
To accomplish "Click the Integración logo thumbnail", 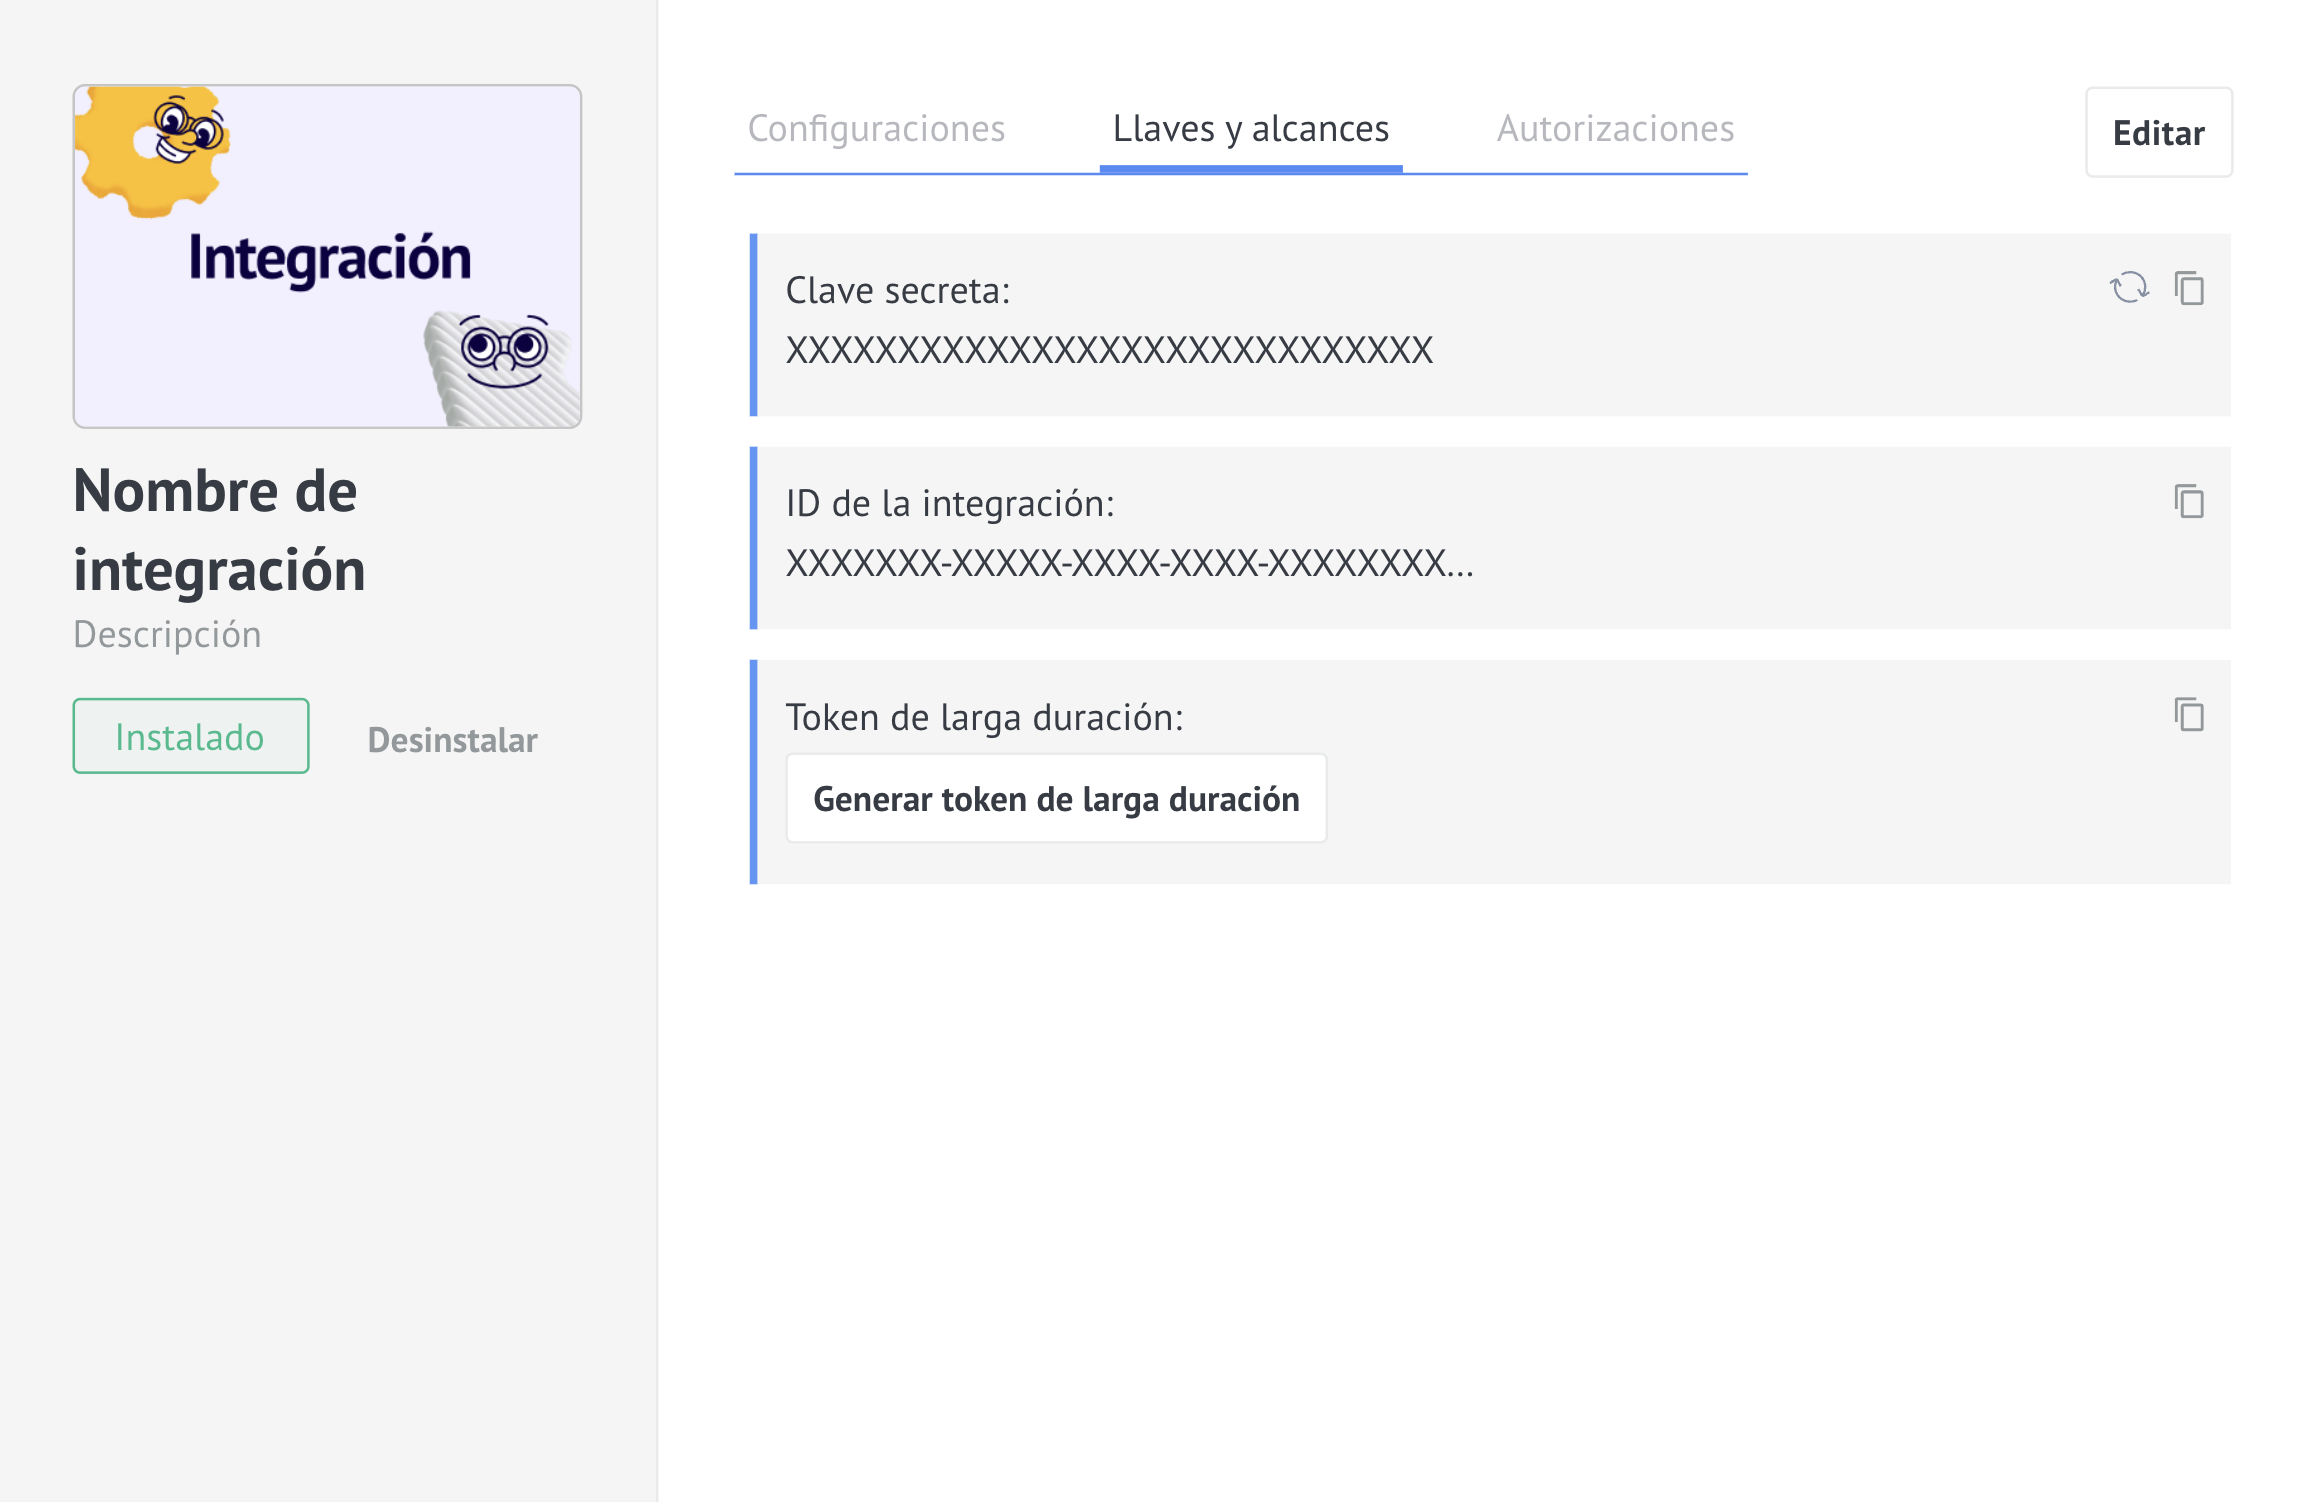I will click(x=327, y=256).
